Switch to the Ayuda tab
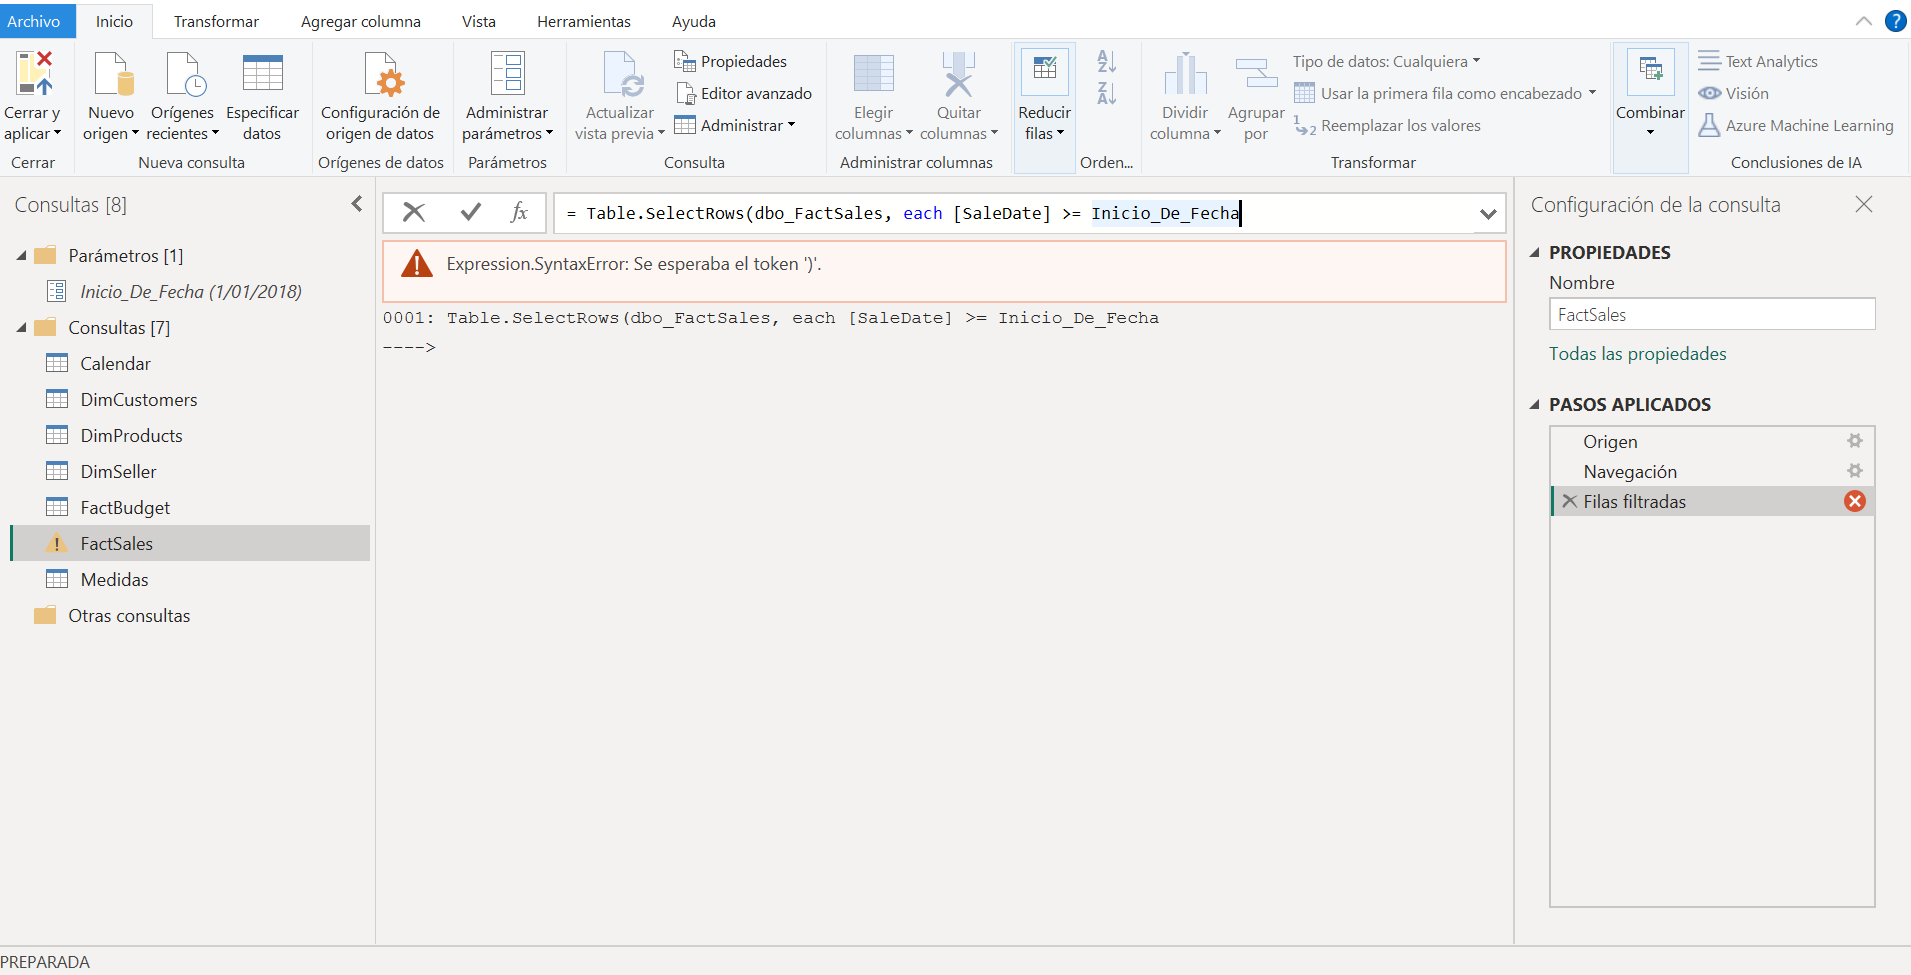1911x975 pixels. [694, 21]
